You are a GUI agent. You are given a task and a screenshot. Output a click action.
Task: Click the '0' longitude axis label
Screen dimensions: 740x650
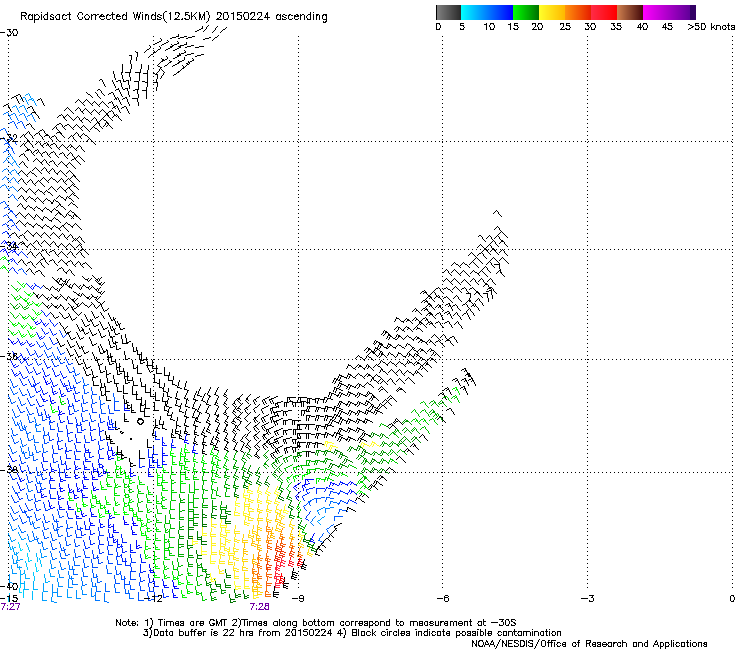(x=732, y=599)
